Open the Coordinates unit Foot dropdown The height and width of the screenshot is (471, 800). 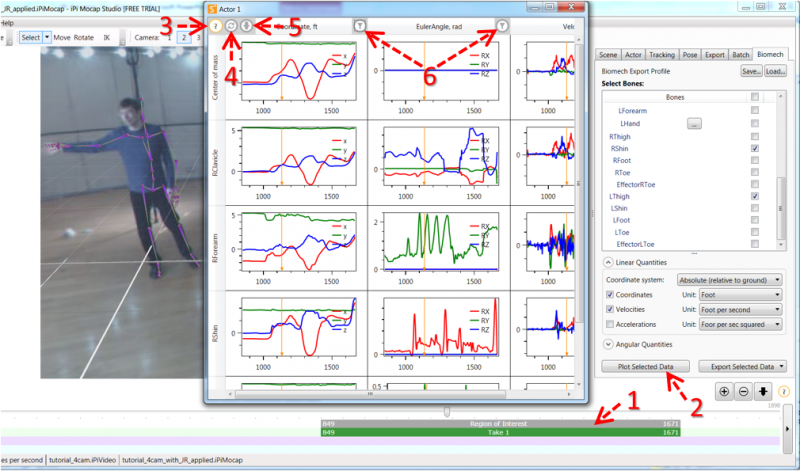tap(741, 294)
